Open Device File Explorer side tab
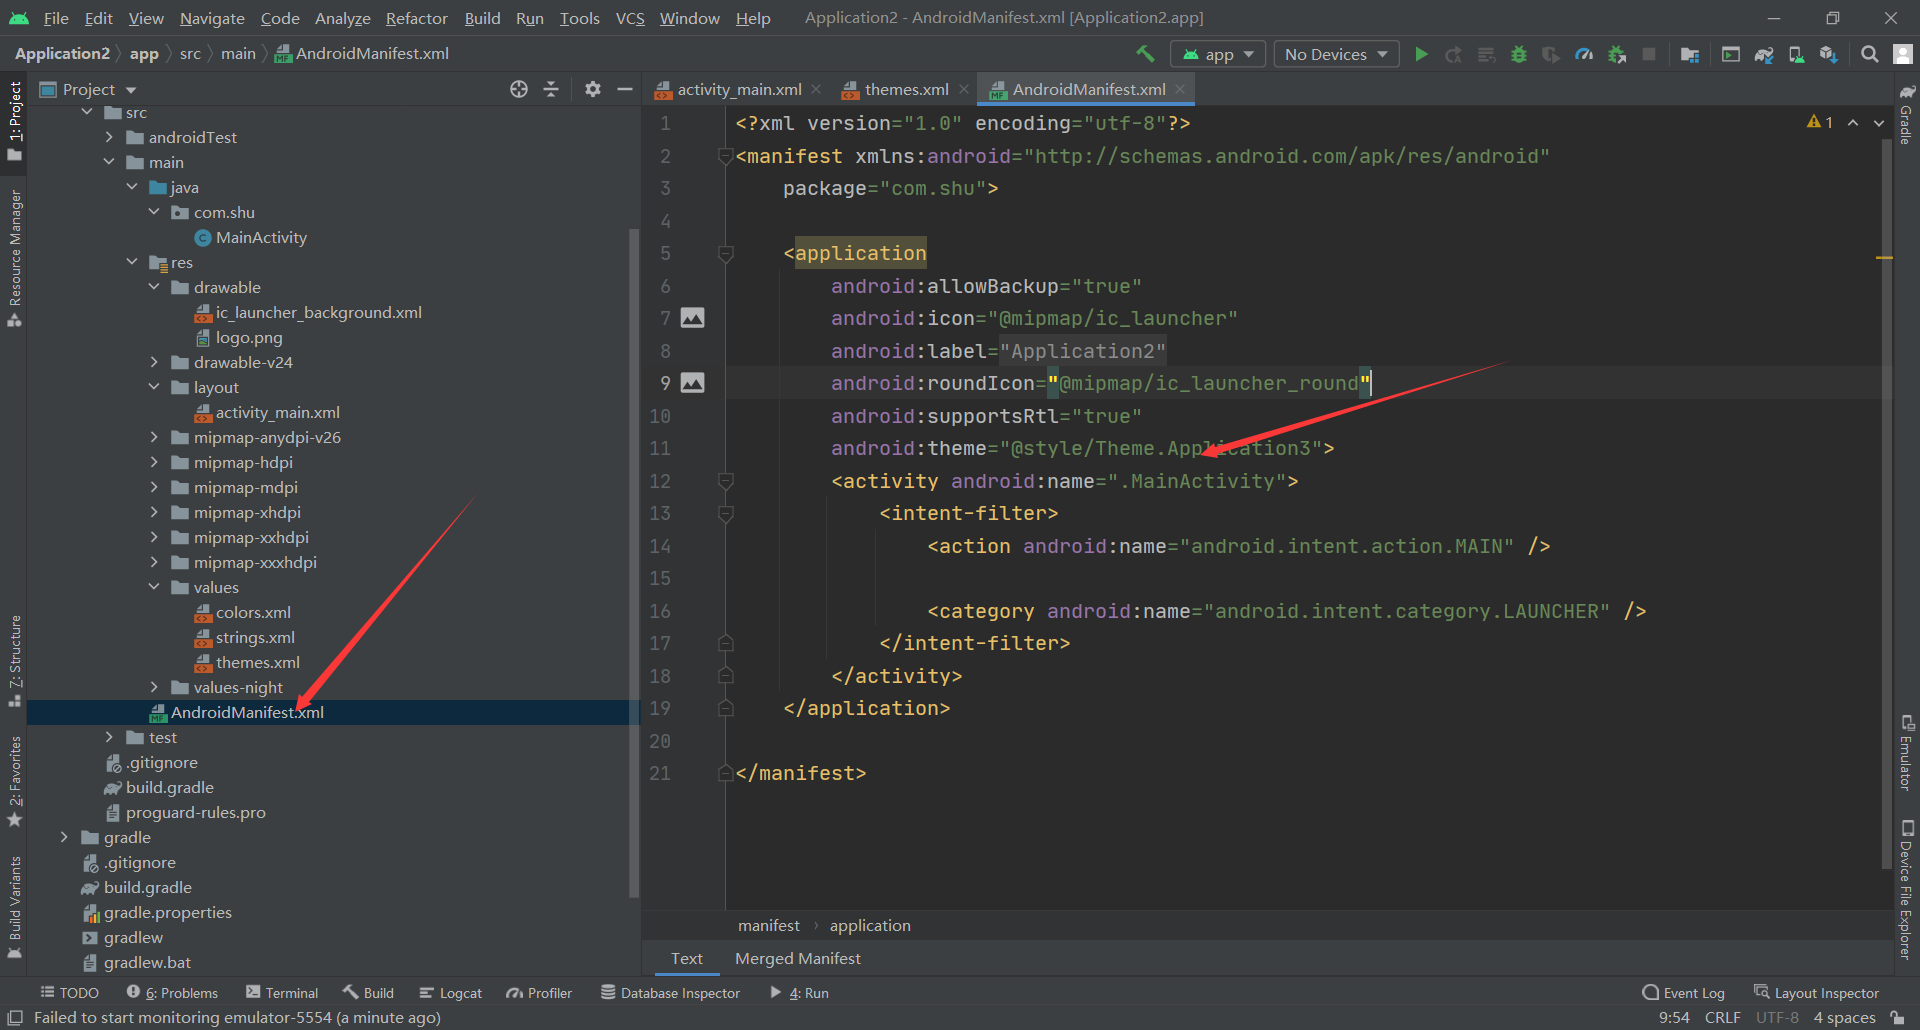 click(1907, 889)
